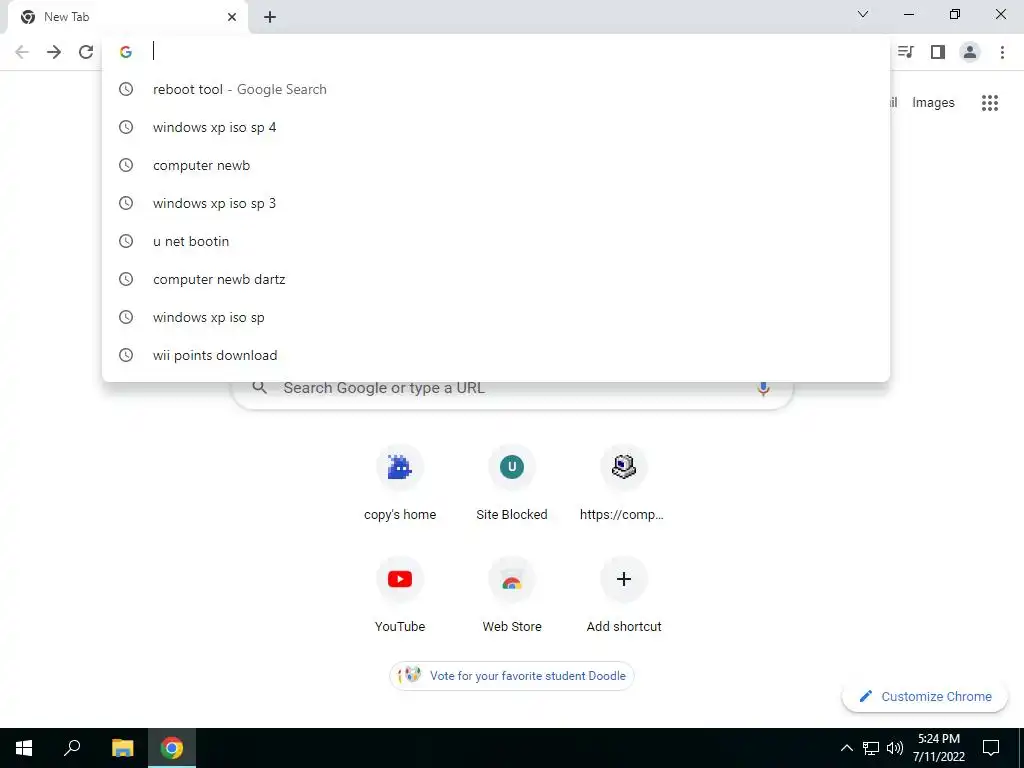Reload the page with refresh icon
The height and width of the screenshot is (768, 1024).
86,52
